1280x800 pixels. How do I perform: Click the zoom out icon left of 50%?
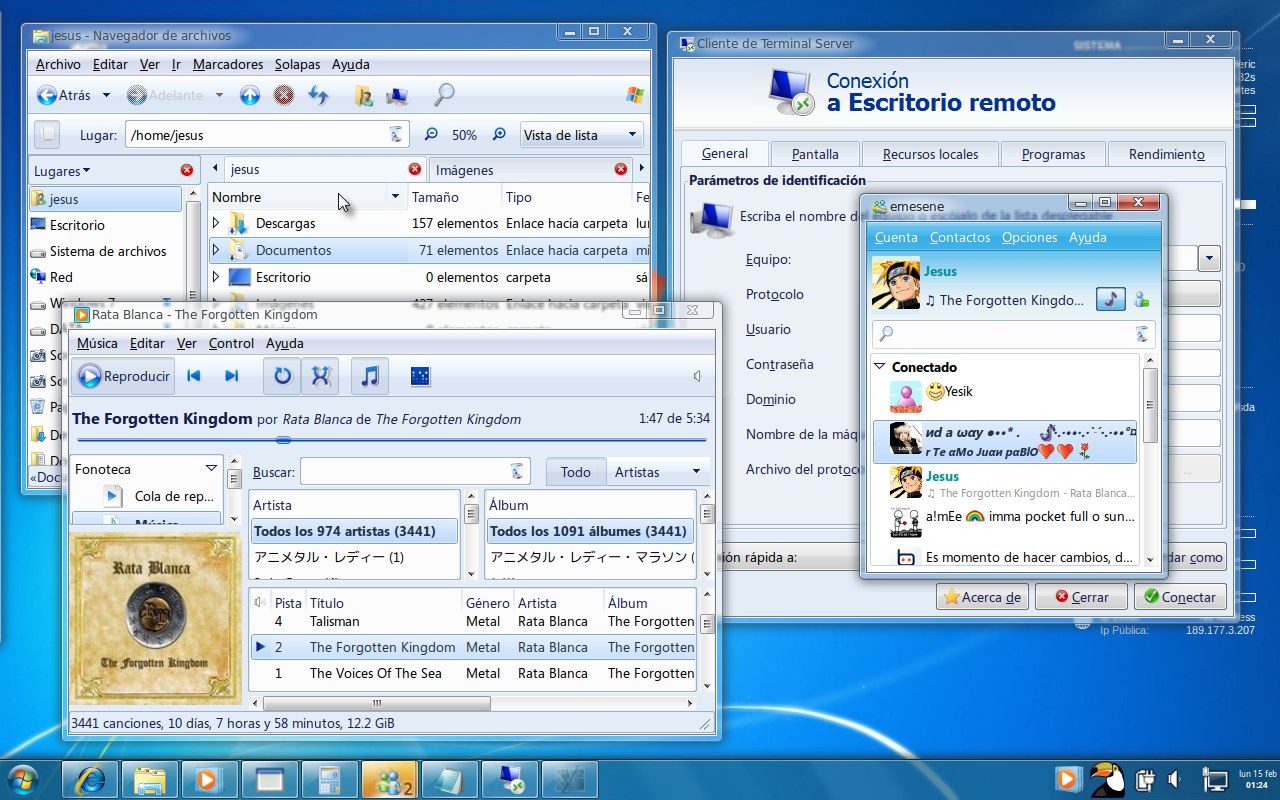[x=431, y=135]
